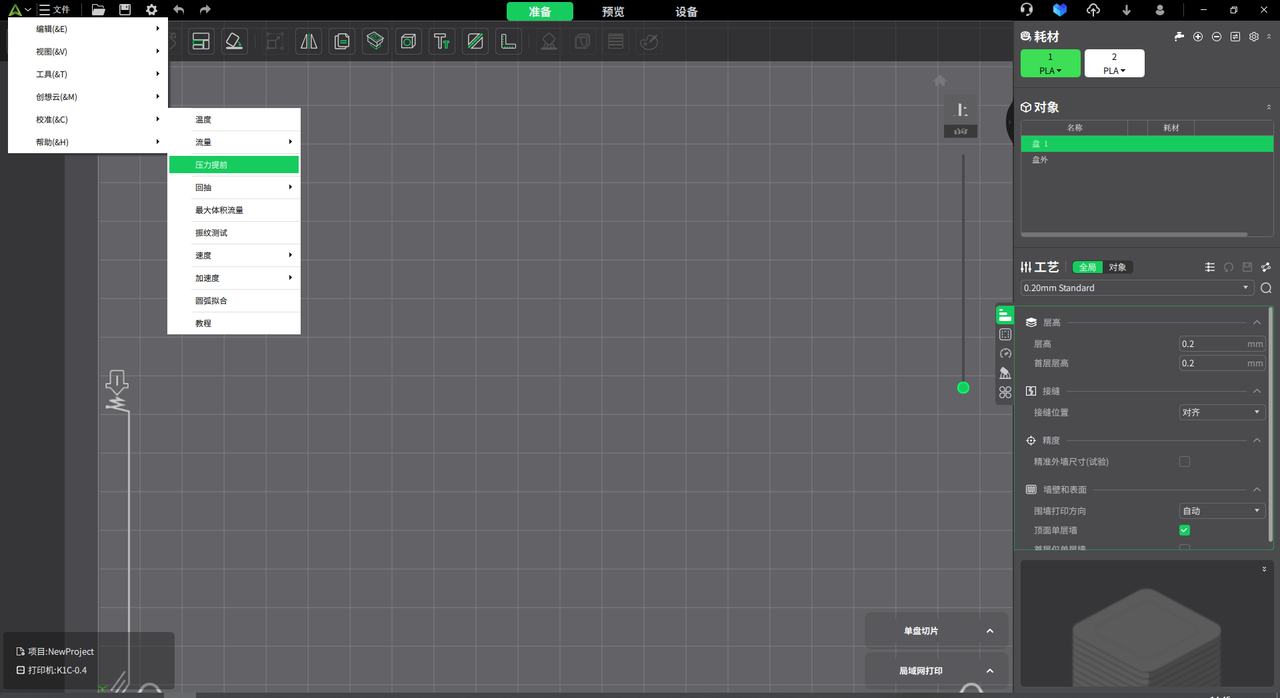The height and width of the screenshot is (698, 1280).
Task: Open filament settings gear icon
Action: pos(1254,36)
